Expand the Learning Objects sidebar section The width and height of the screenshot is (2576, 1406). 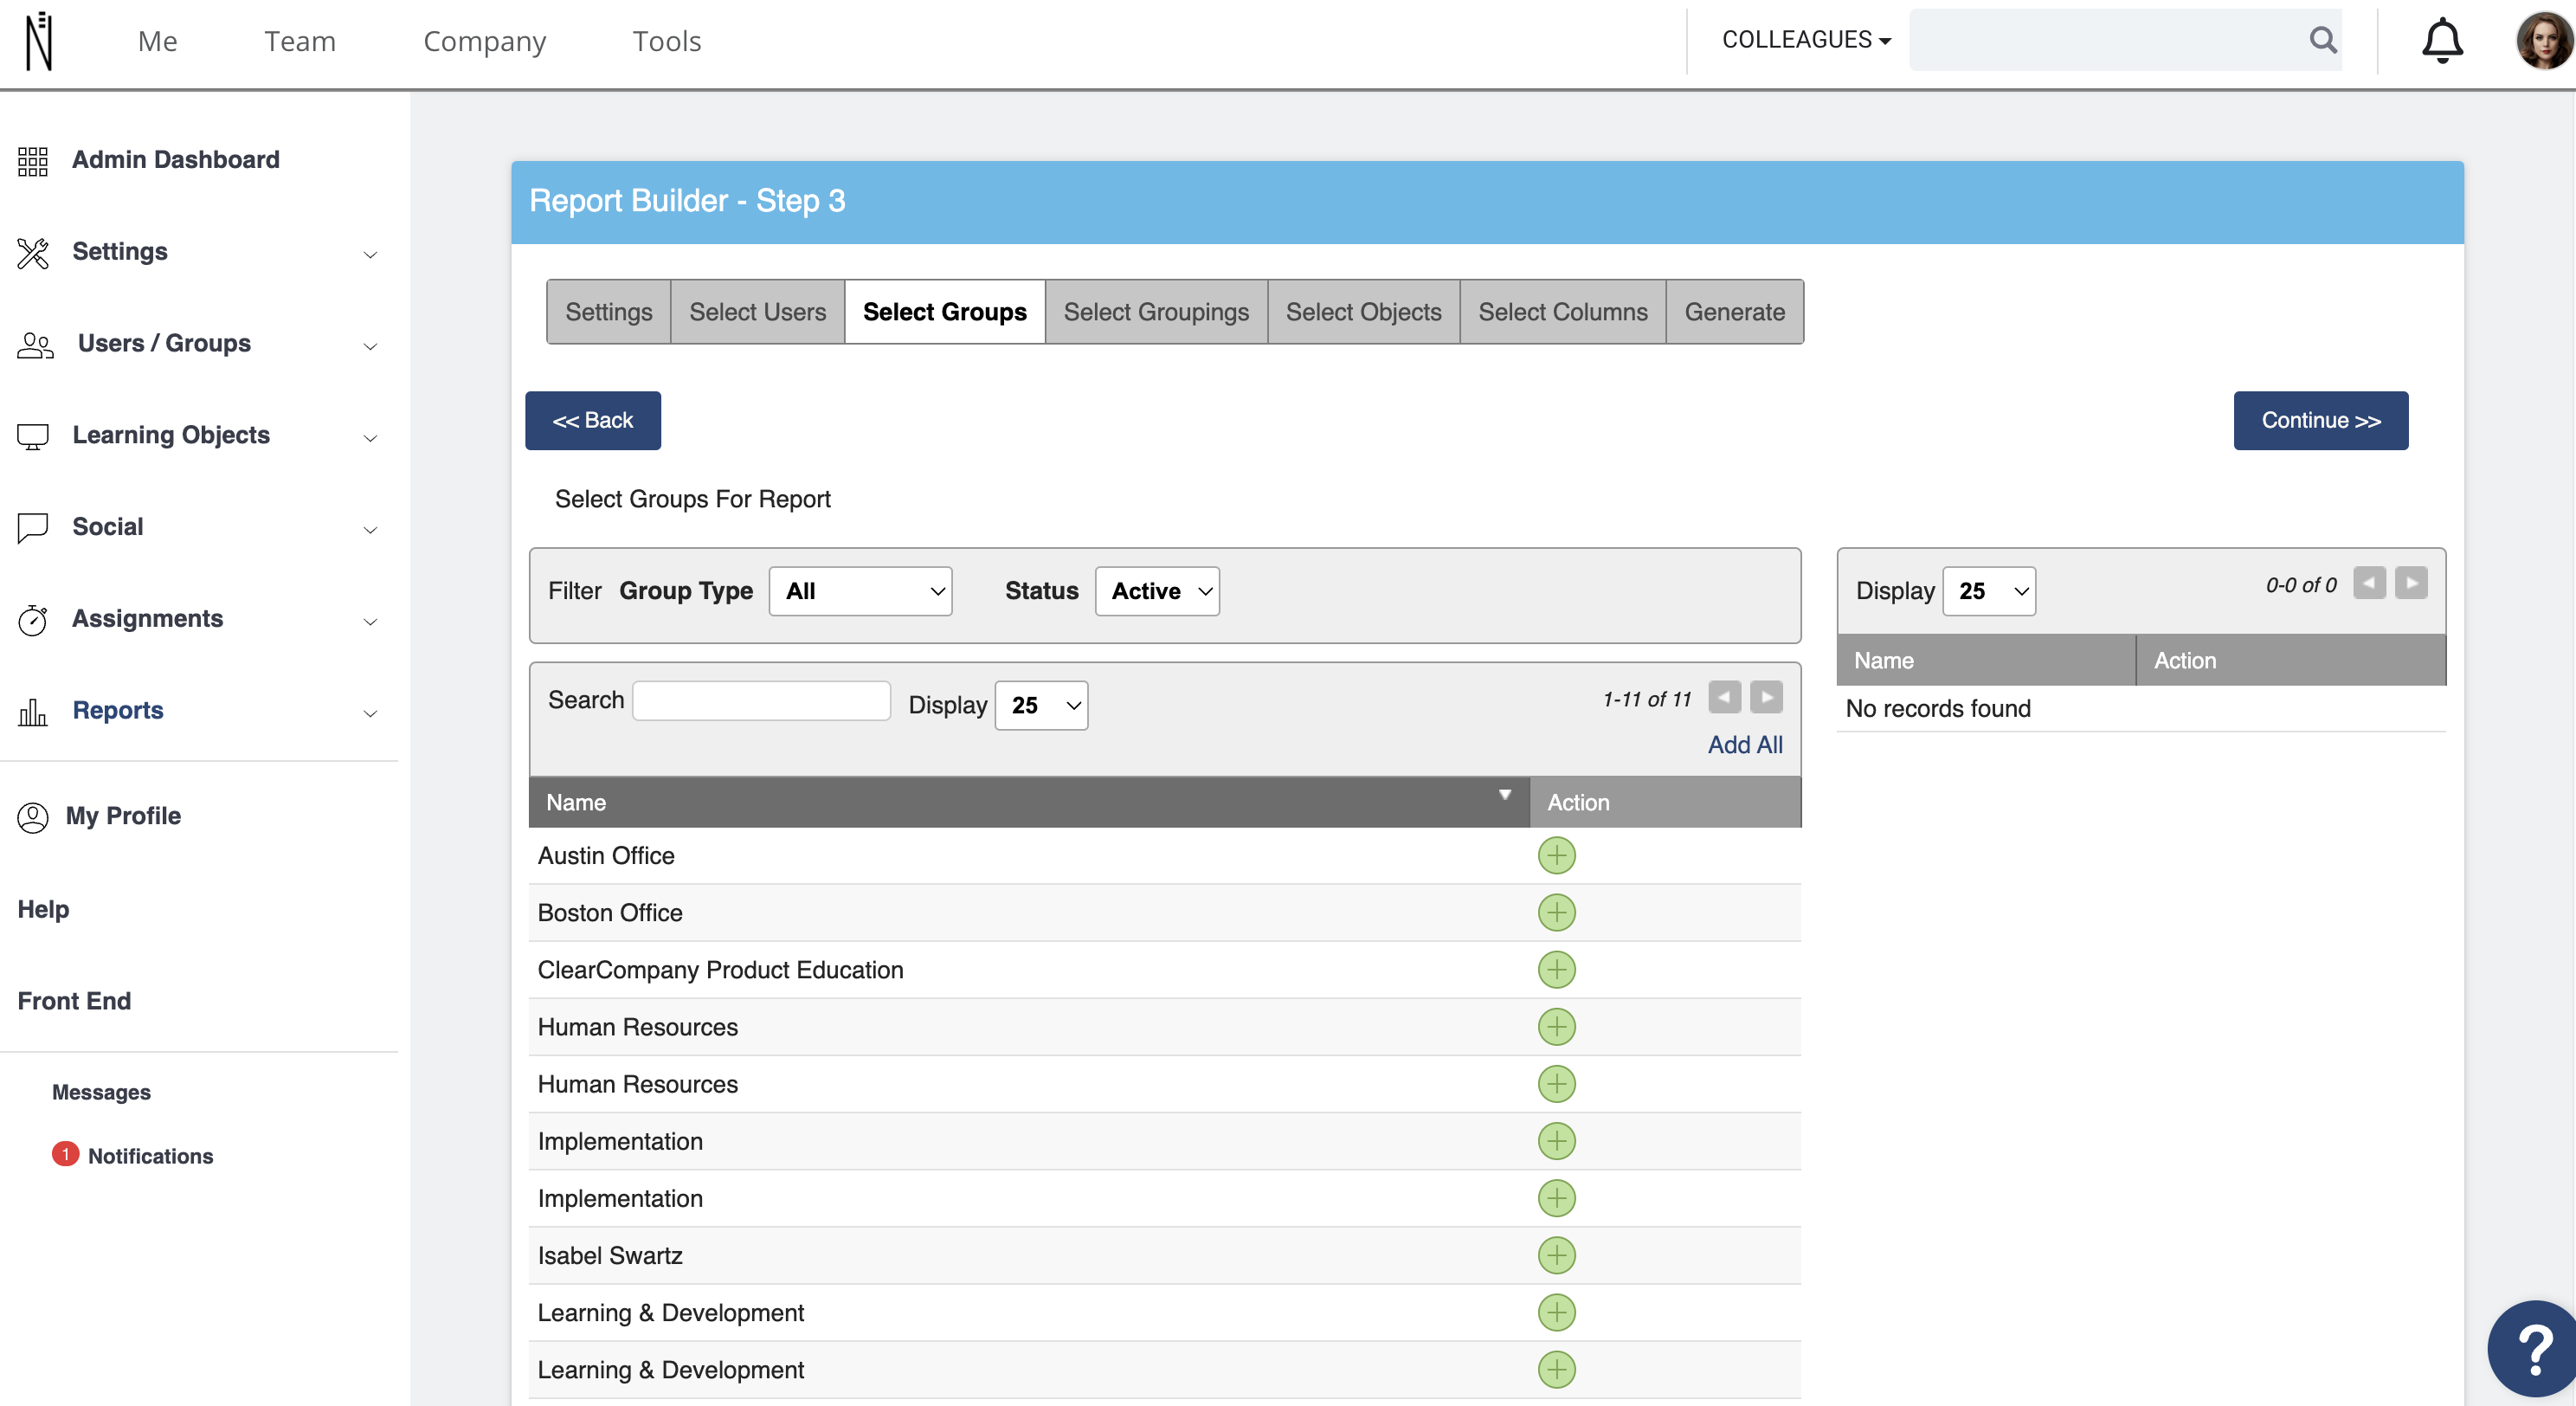tap(370, 438)
